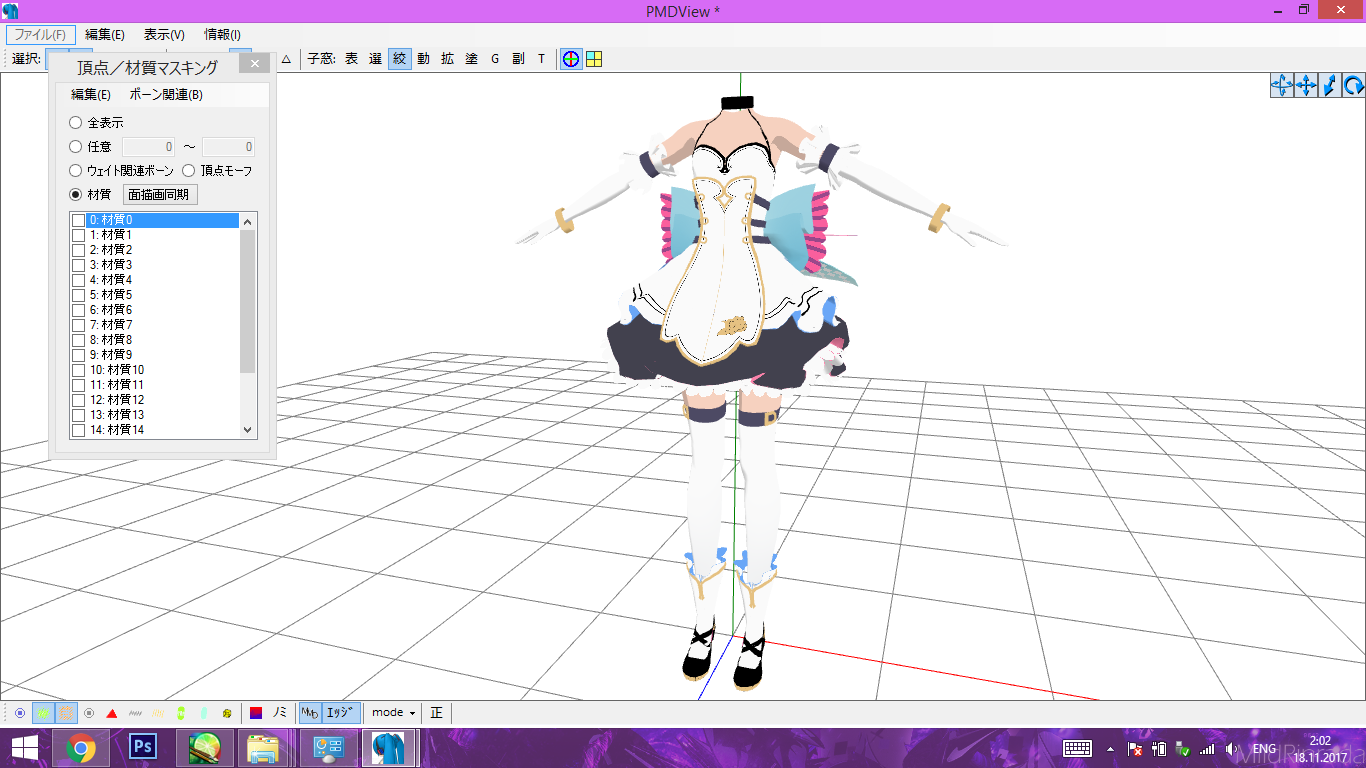This screenshot has width=1366, height=768.
Task: Open the G sub-window
Action: pyautogui.click(x=494, y=59)
